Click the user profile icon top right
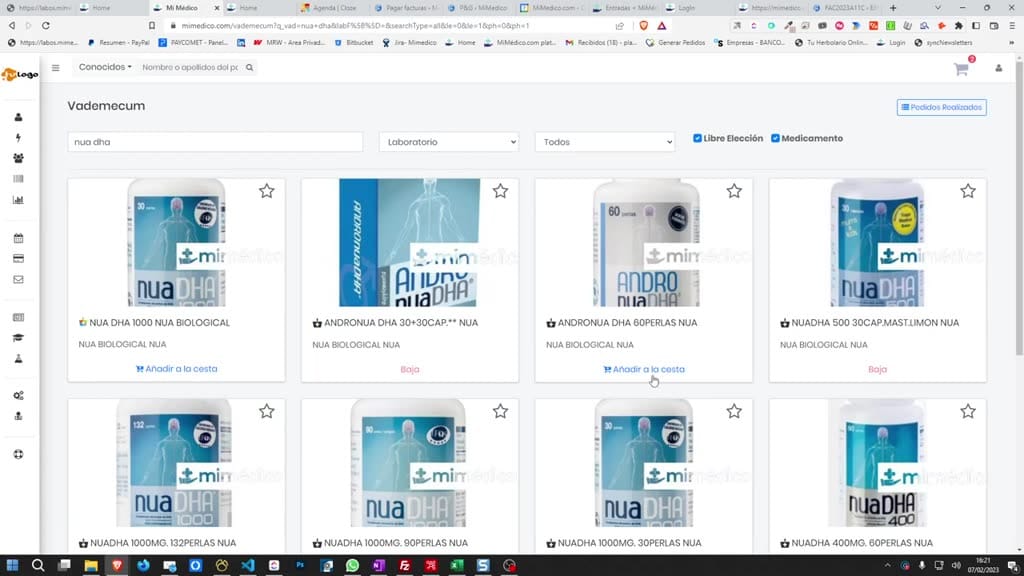Viewport: 1024px width, 576px height. [x=999, y=68]
